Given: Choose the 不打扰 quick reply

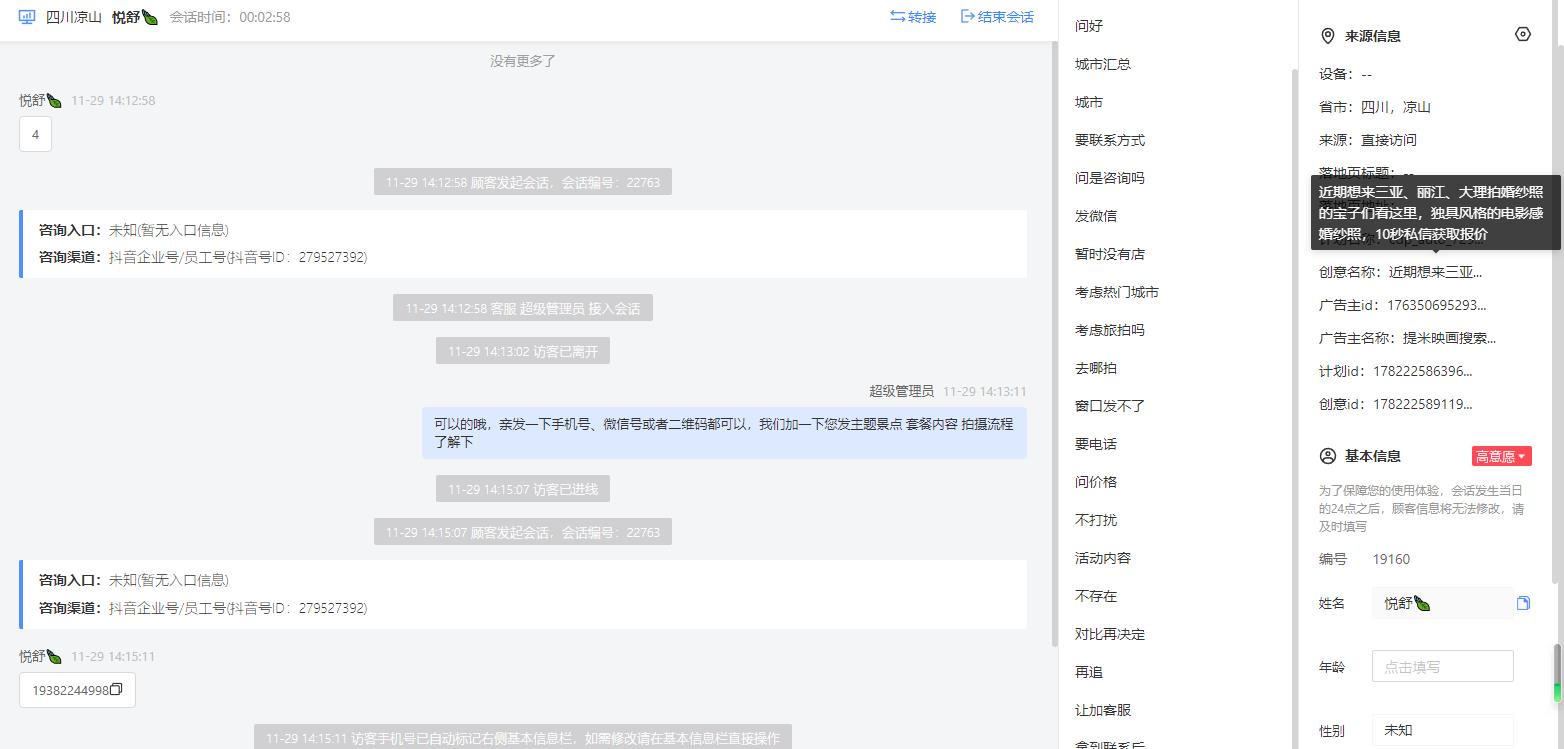Looking at the screenshot, I should 1096,520.
